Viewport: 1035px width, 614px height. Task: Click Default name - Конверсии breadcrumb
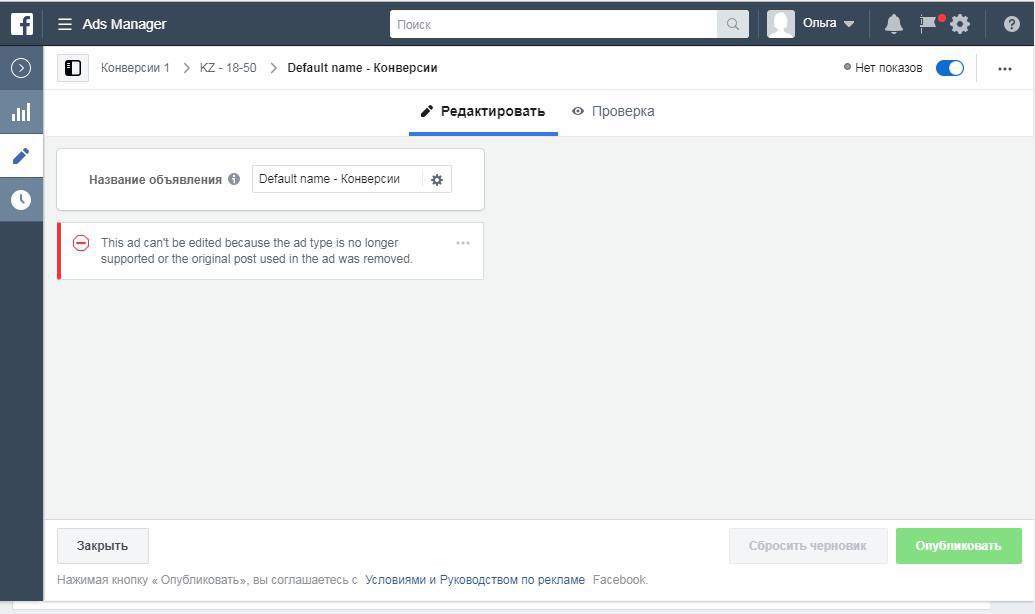362,68
